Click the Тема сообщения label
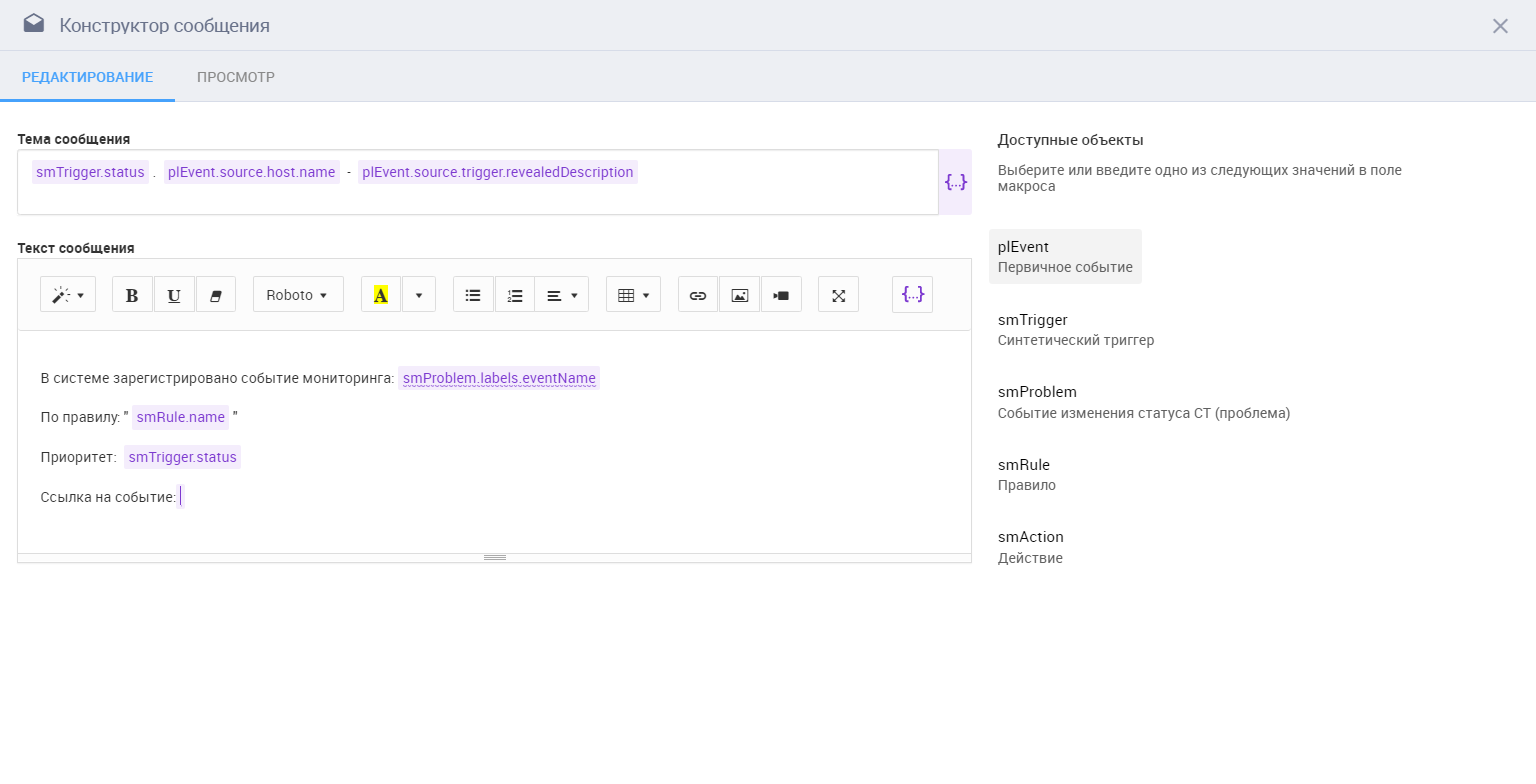Image resolution: width=1536 pixels, height=784 pixels. tap(74, 139)
